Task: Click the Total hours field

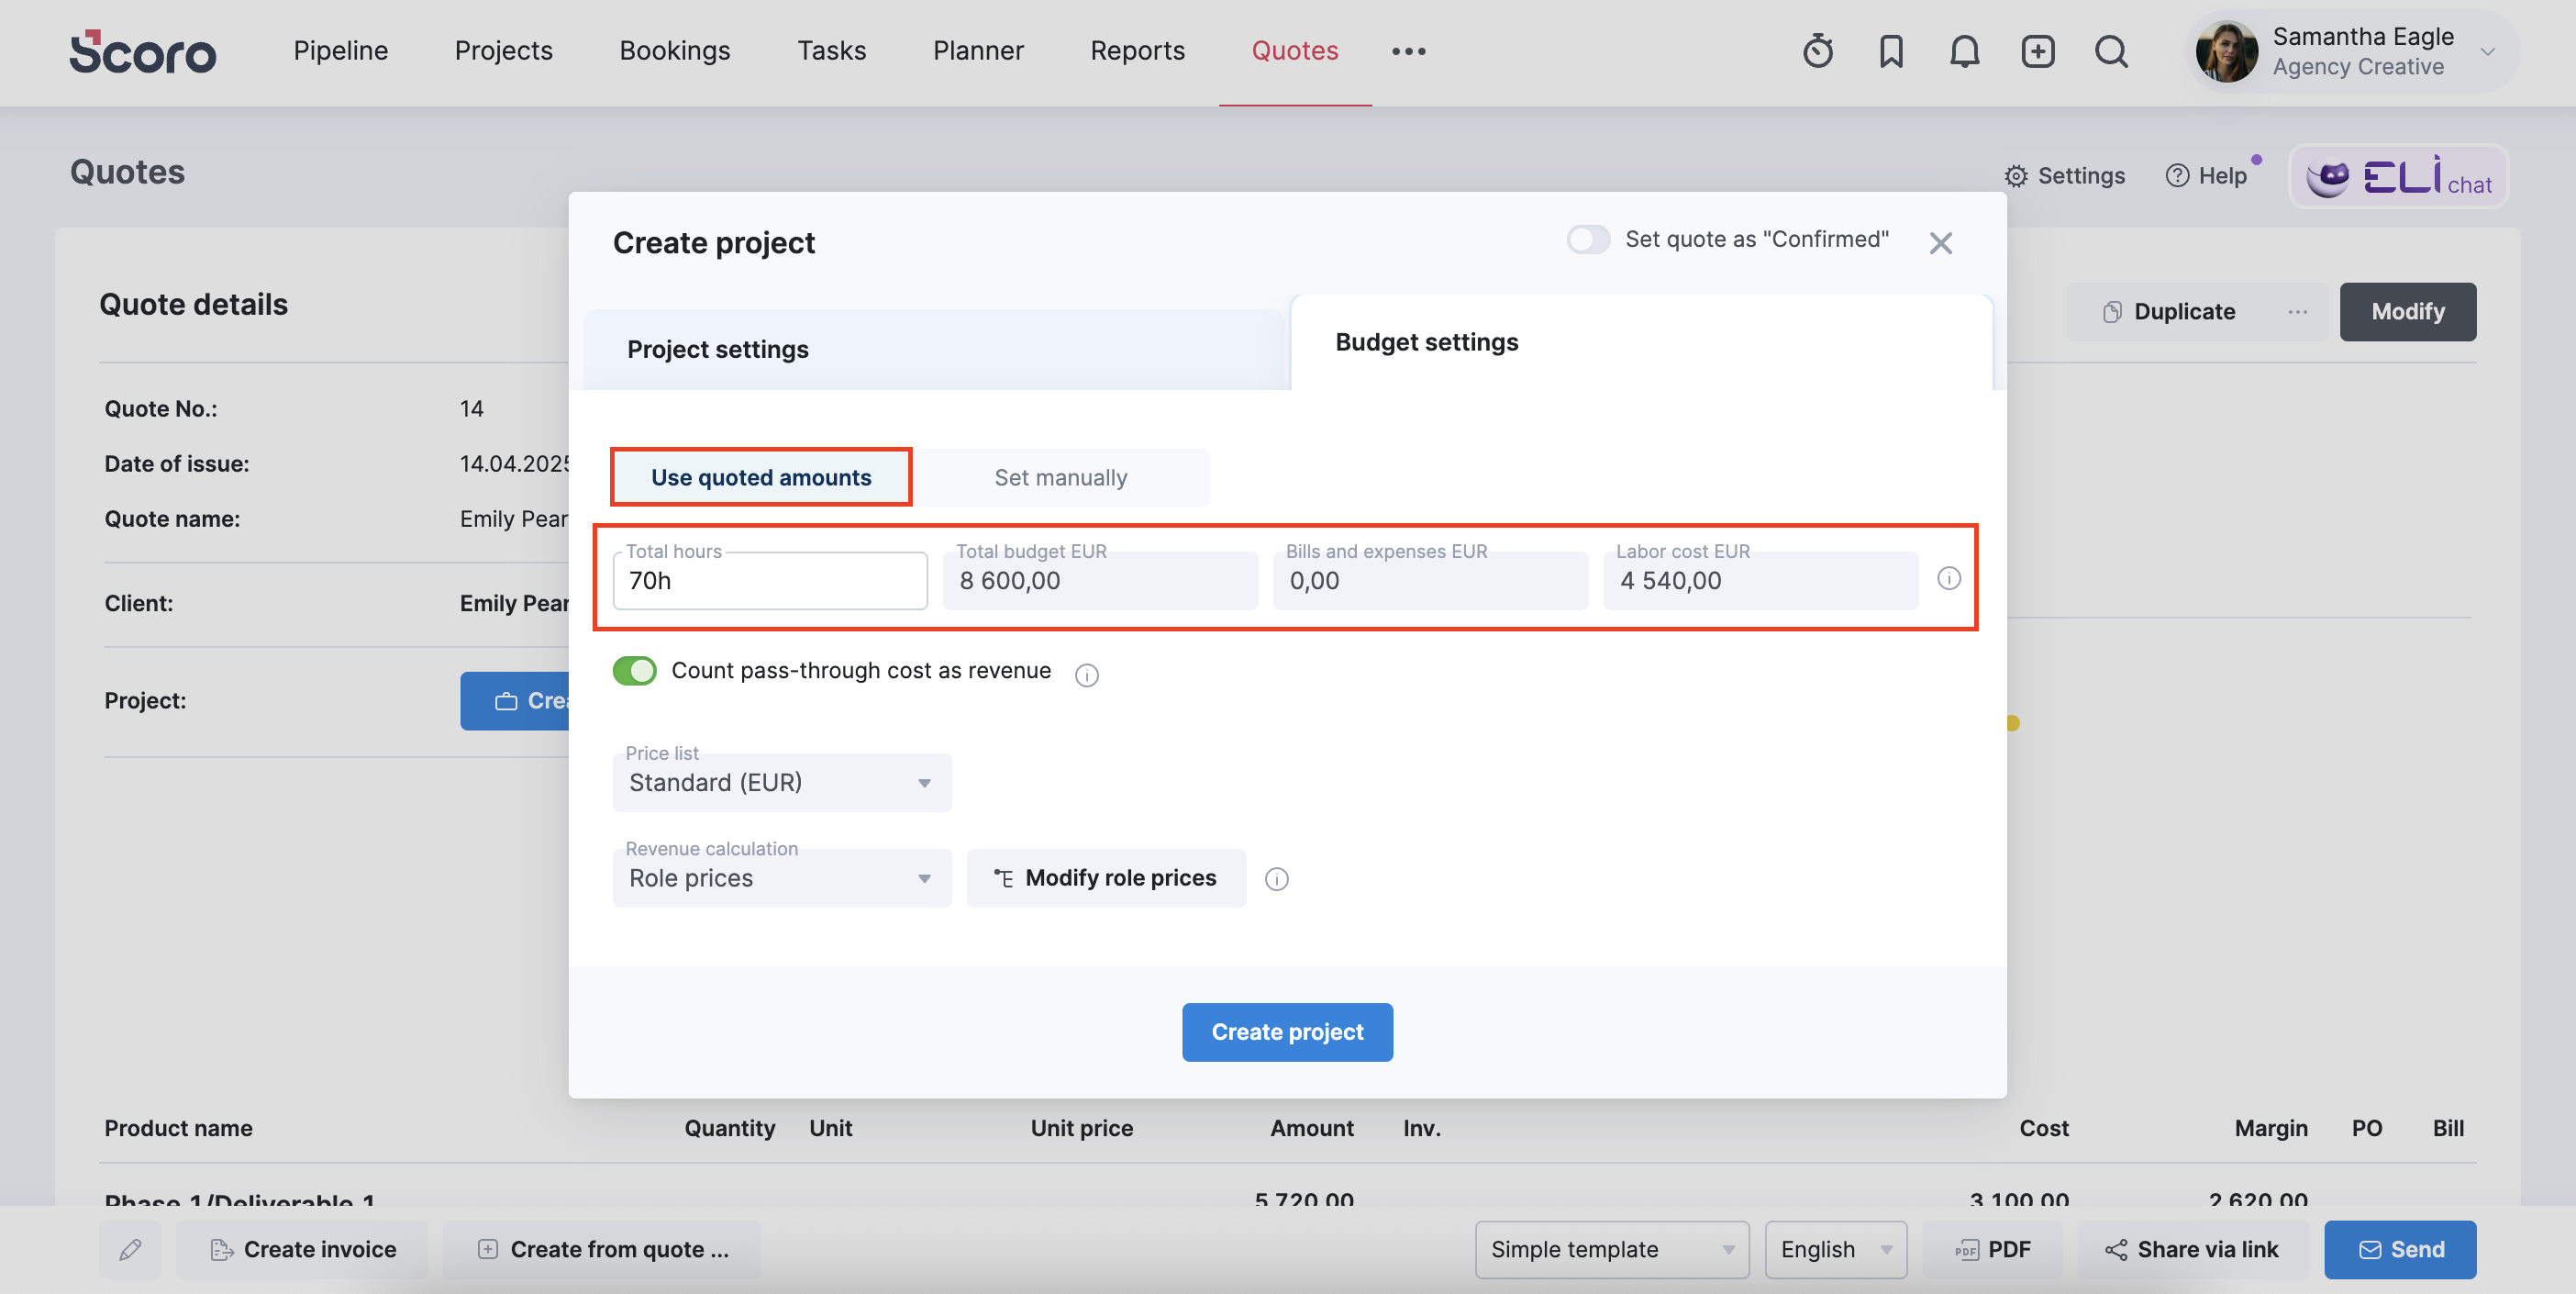Action: 770,580
